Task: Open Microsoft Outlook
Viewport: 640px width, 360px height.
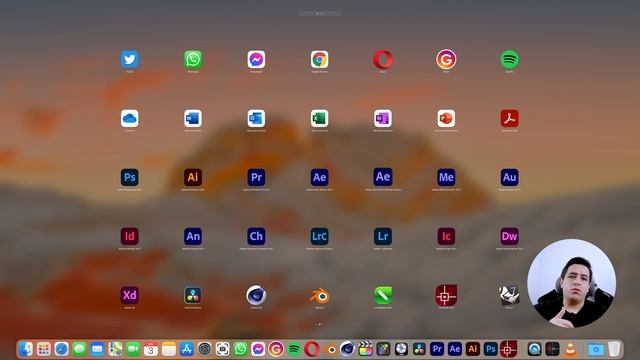Action: [x=256, y=118]
